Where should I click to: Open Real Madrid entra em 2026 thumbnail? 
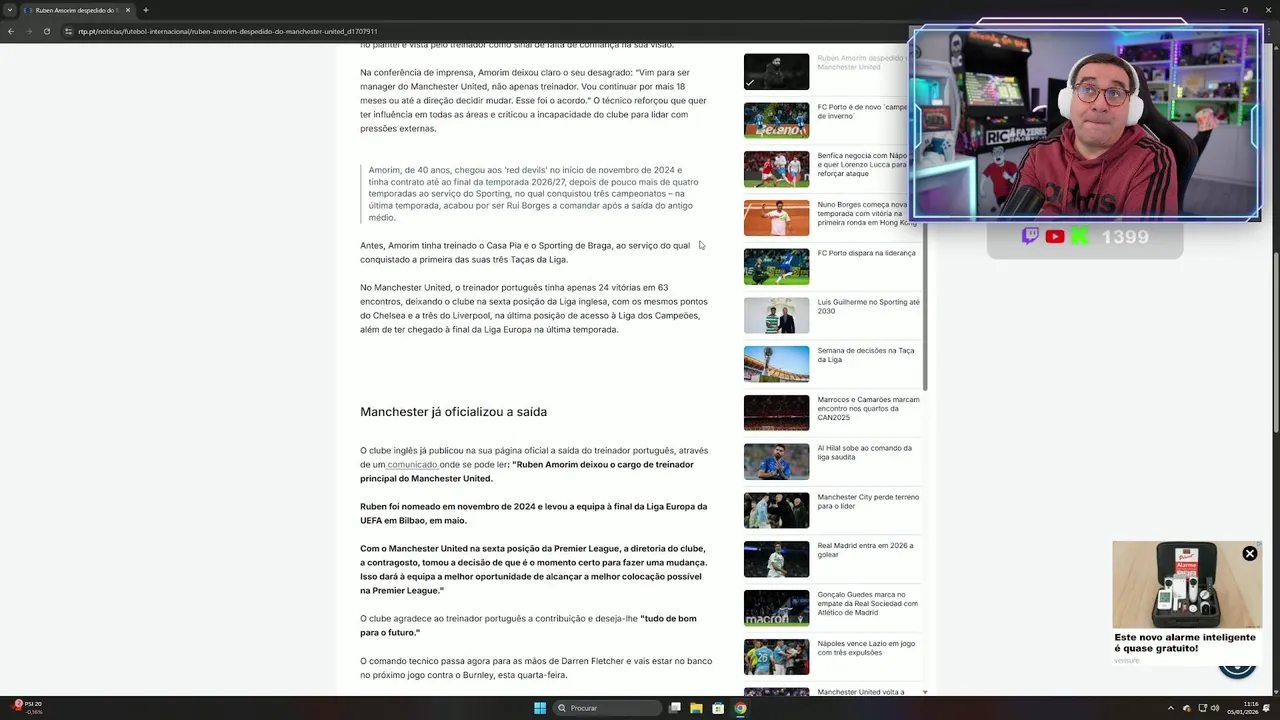click(x=776, y=560)
